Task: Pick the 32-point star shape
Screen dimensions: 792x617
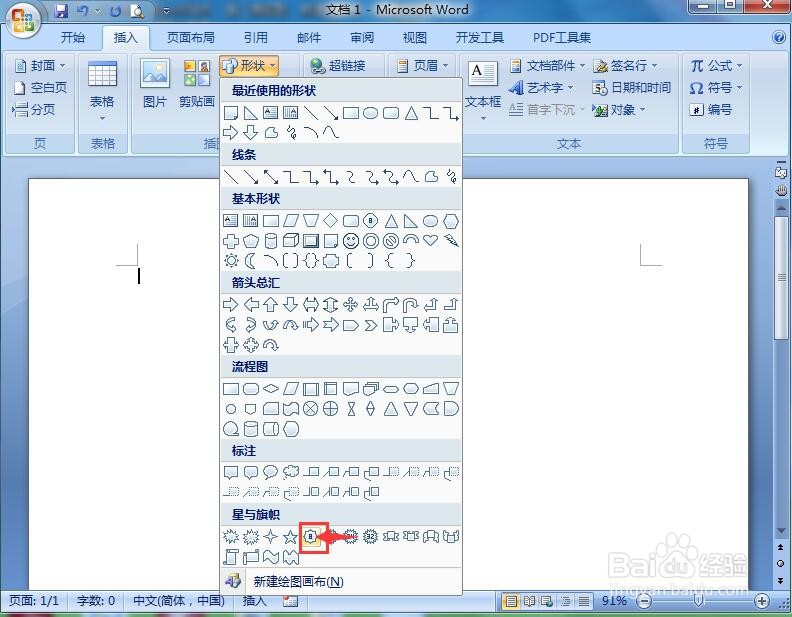Action: point(371,536)
